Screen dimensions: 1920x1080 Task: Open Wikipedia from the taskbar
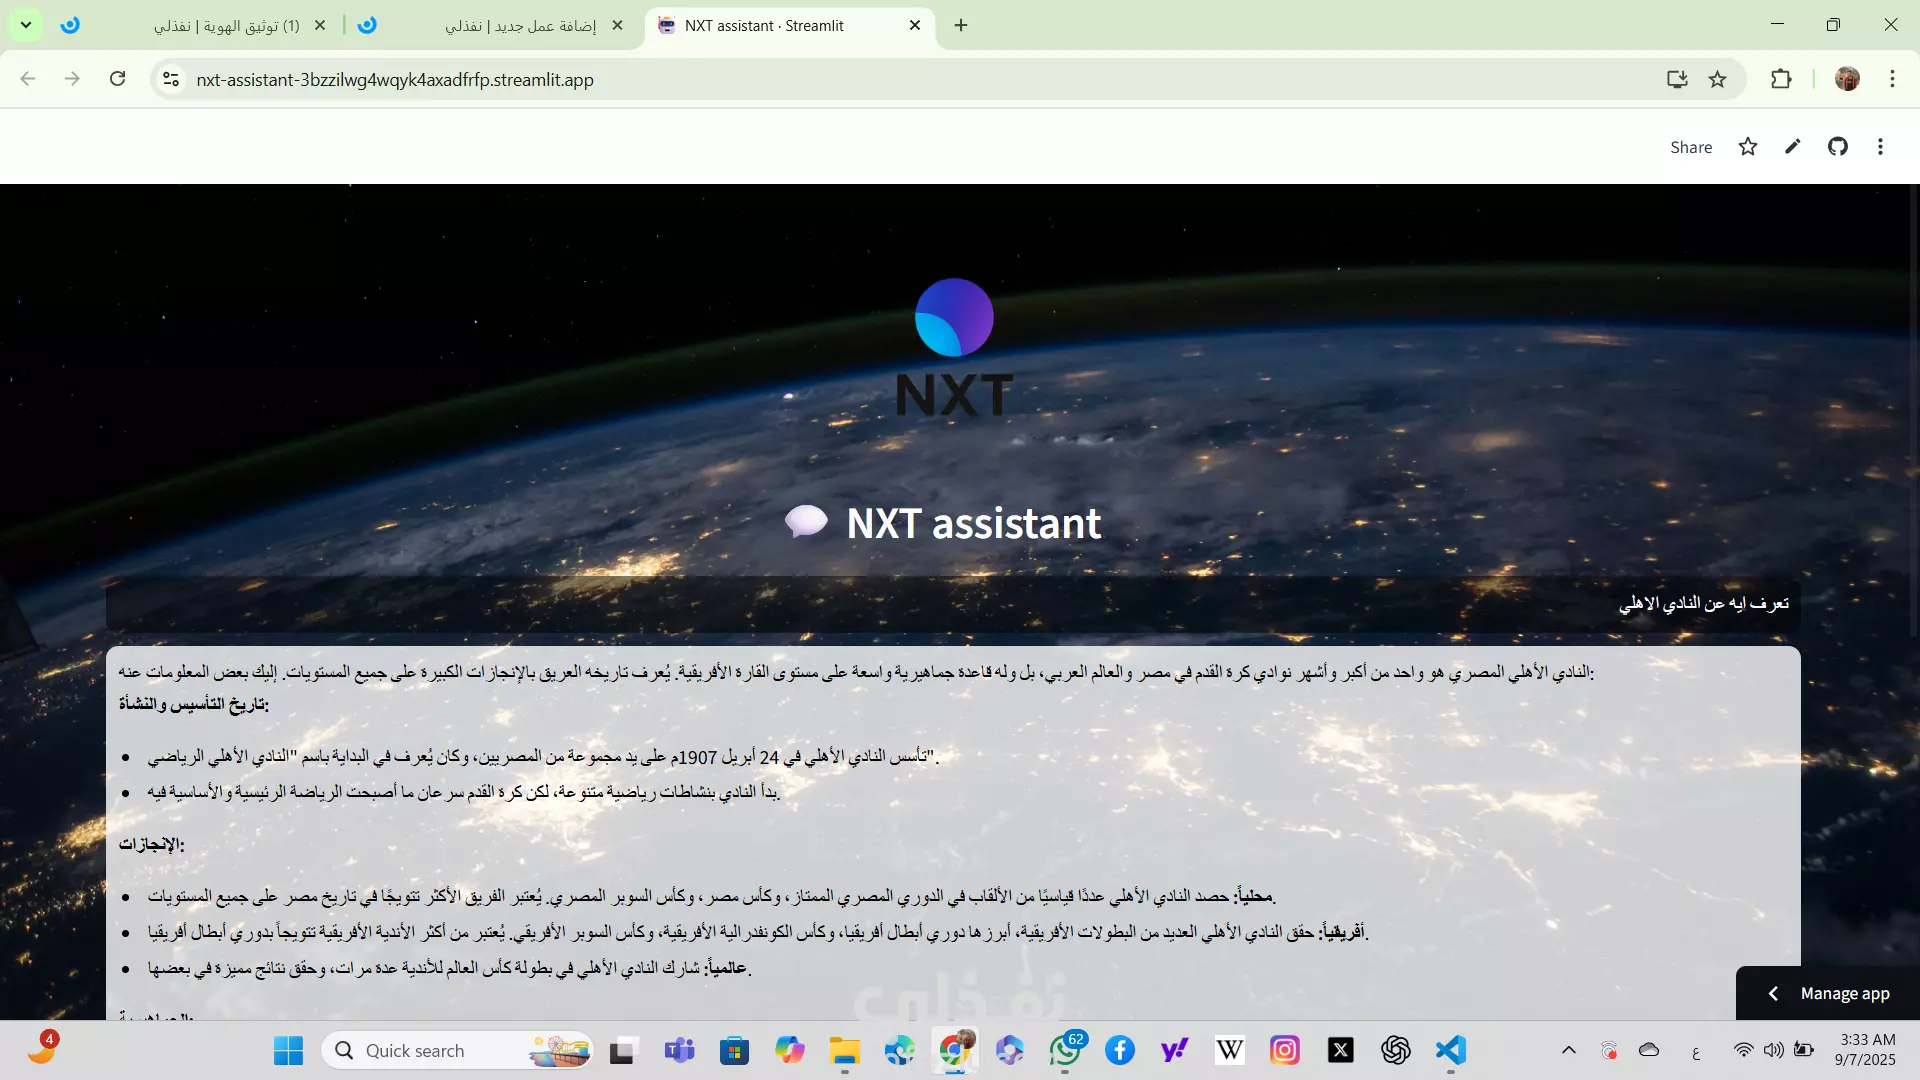1230,1050
